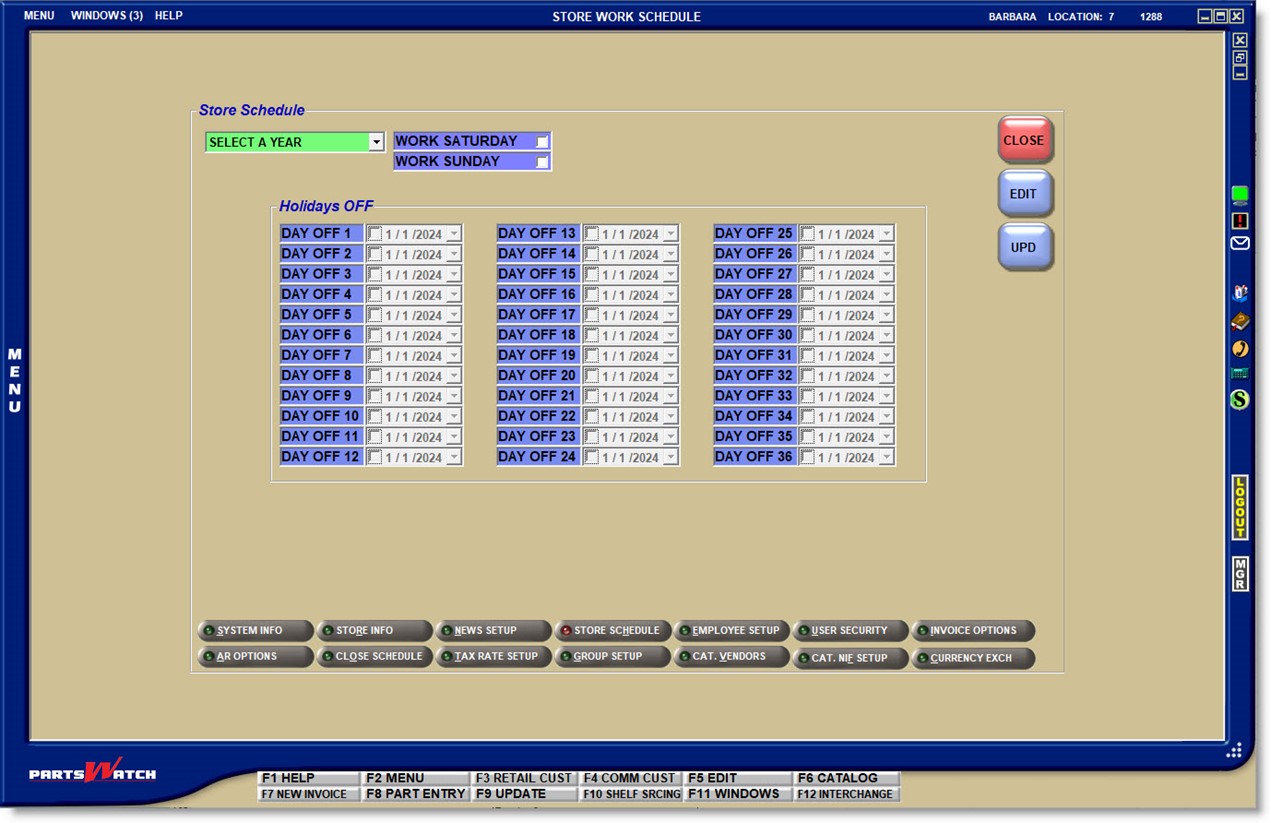Viewport: 1271px width, 823px height.
Task: Toggle the Work Sunday checkbox
Action: point(542,162)
